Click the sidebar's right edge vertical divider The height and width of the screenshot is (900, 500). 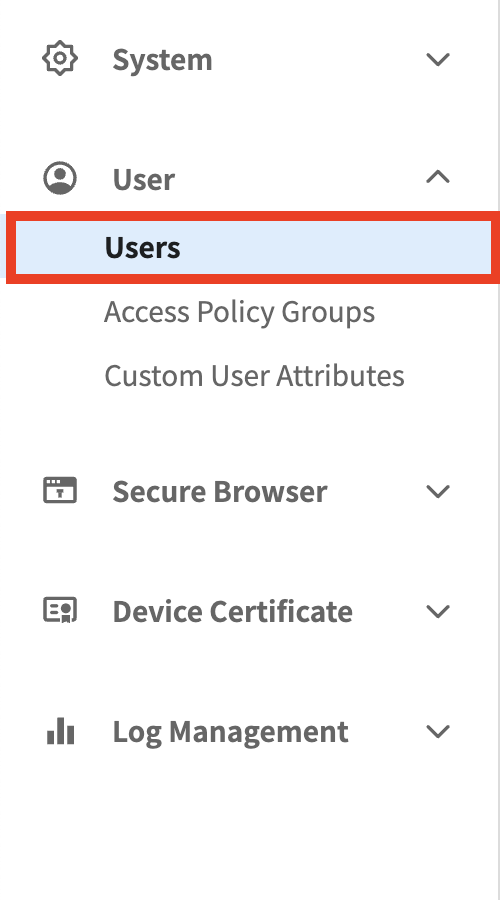[x=498, y=450]
